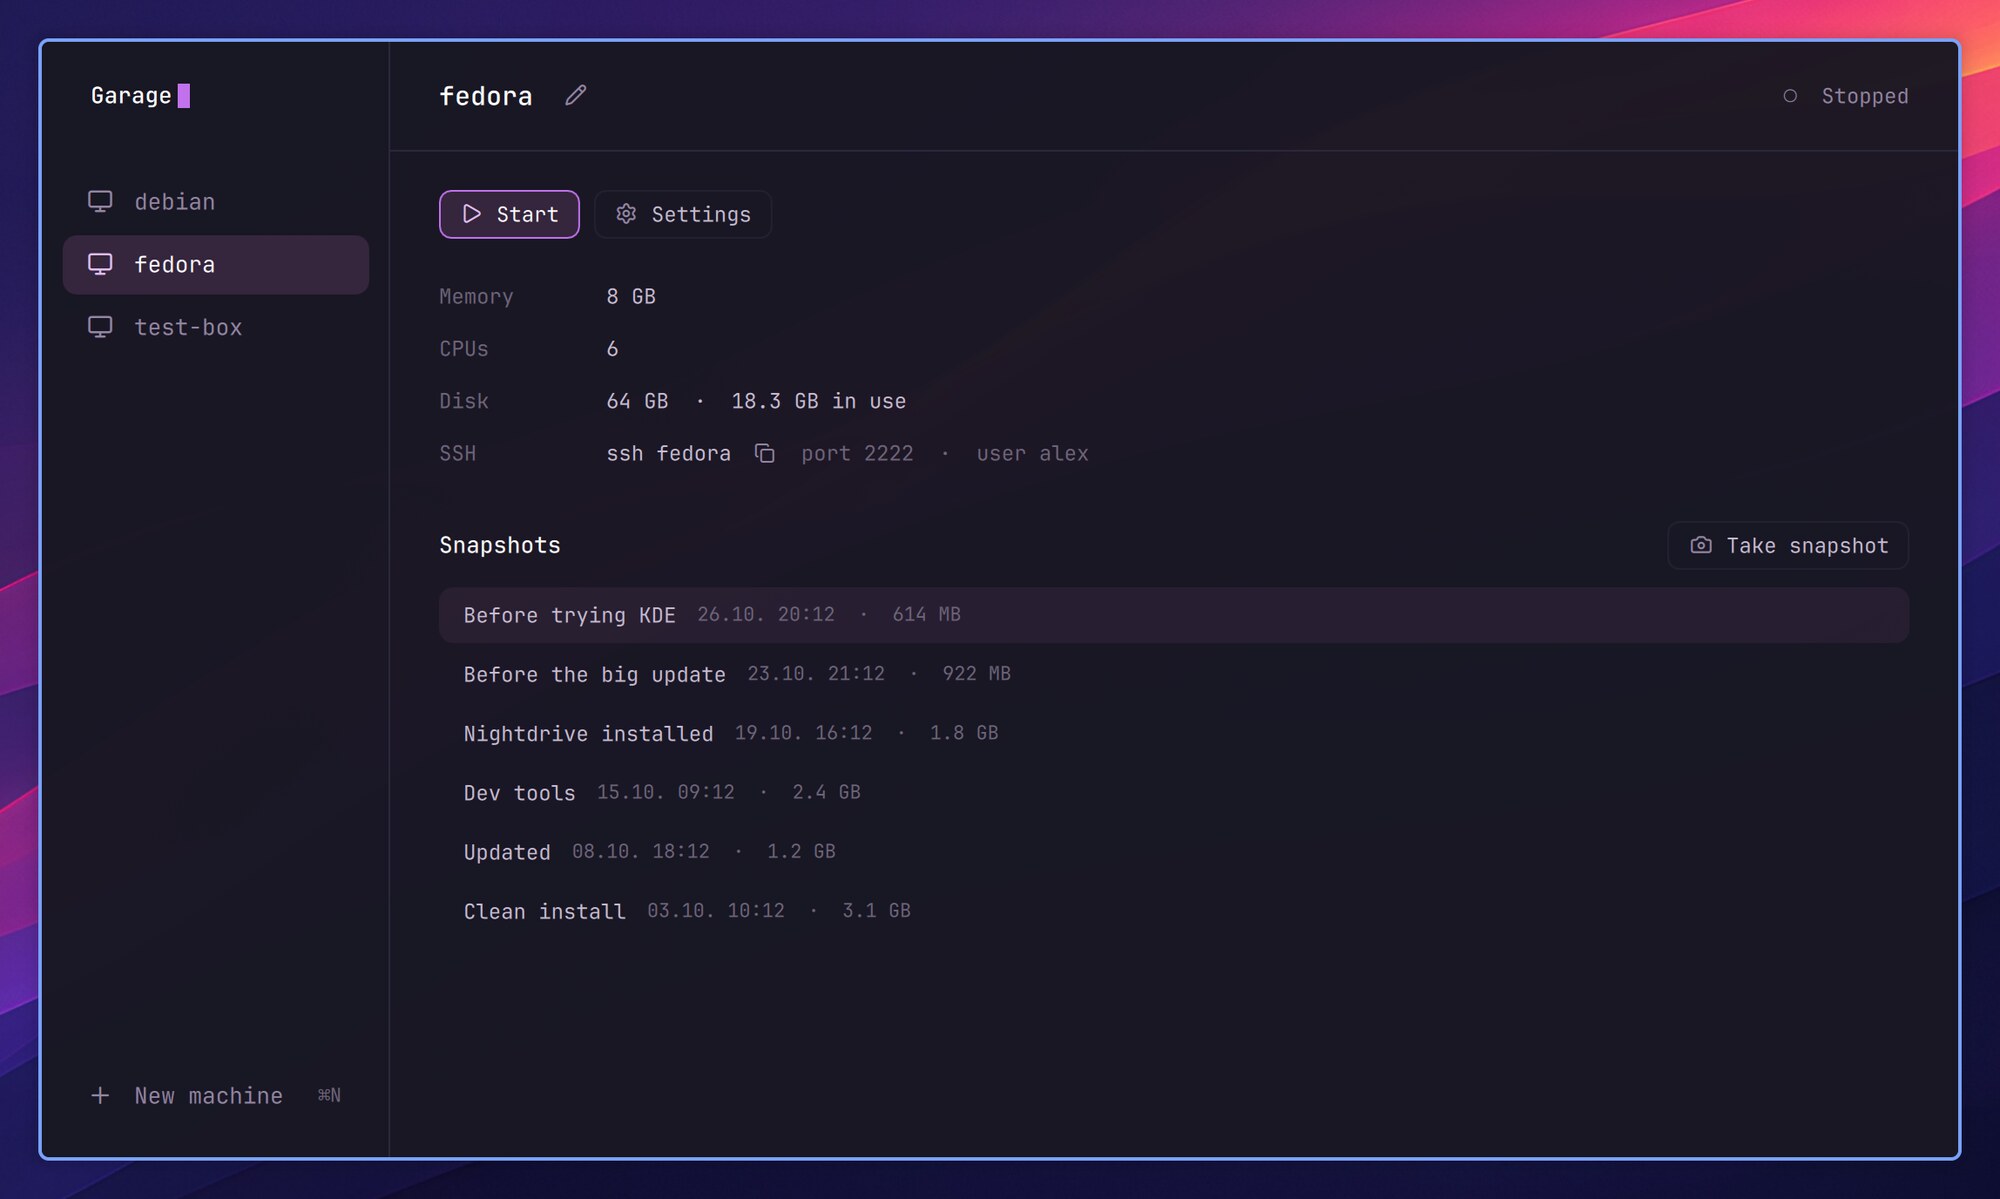
Task: Select snapshot Before the big update
Action: click(1174, 674)
